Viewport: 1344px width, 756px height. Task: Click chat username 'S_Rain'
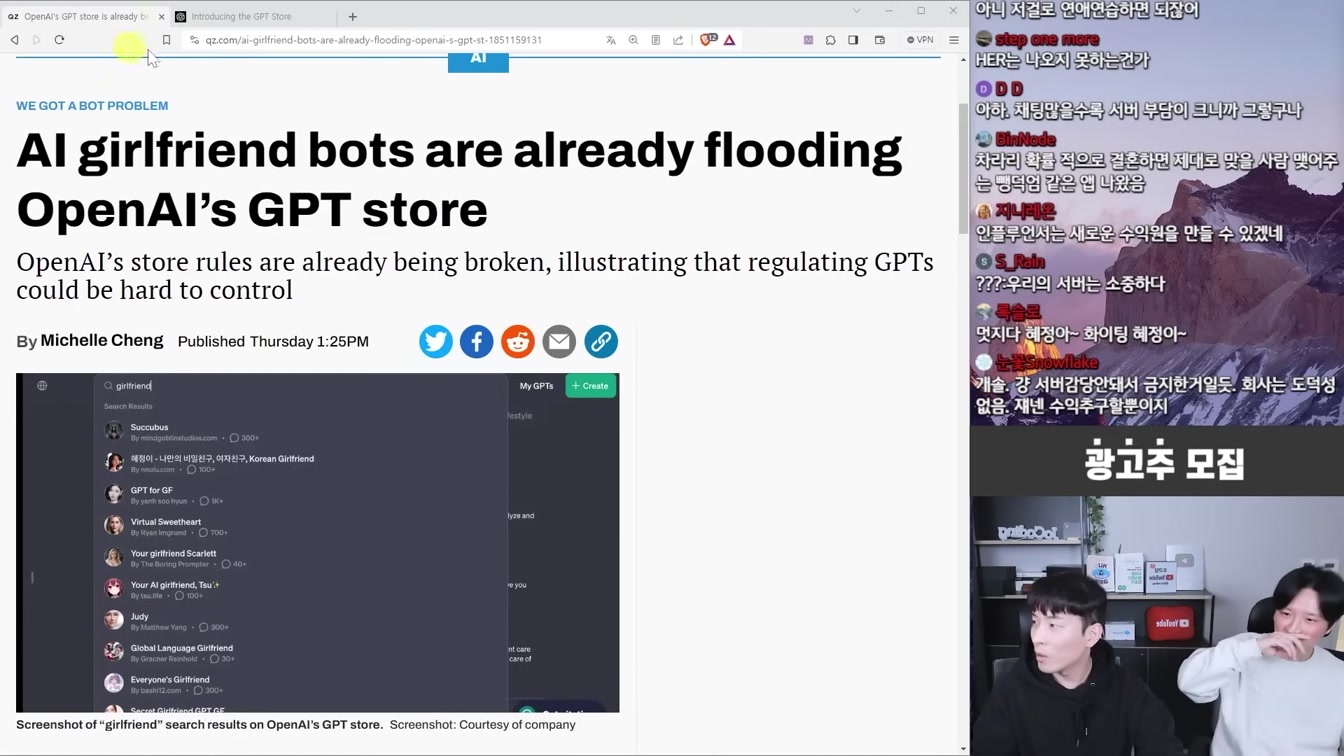pyautogui.click(x=1020, y=262)
